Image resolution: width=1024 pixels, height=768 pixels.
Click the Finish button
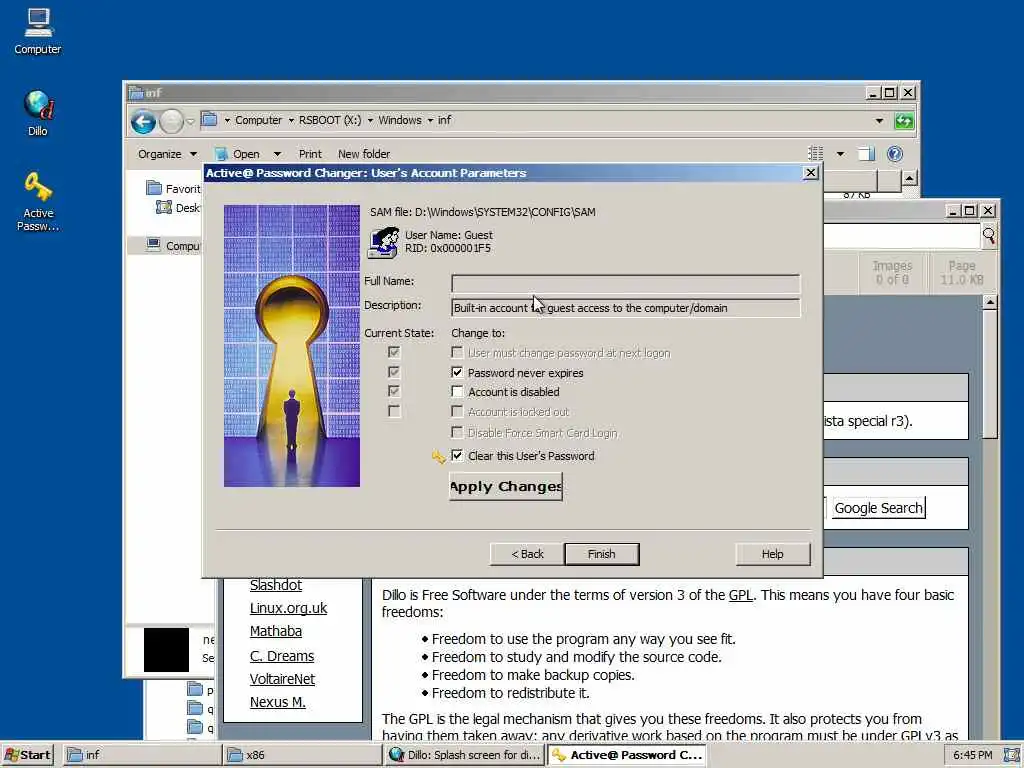[601, 554]
